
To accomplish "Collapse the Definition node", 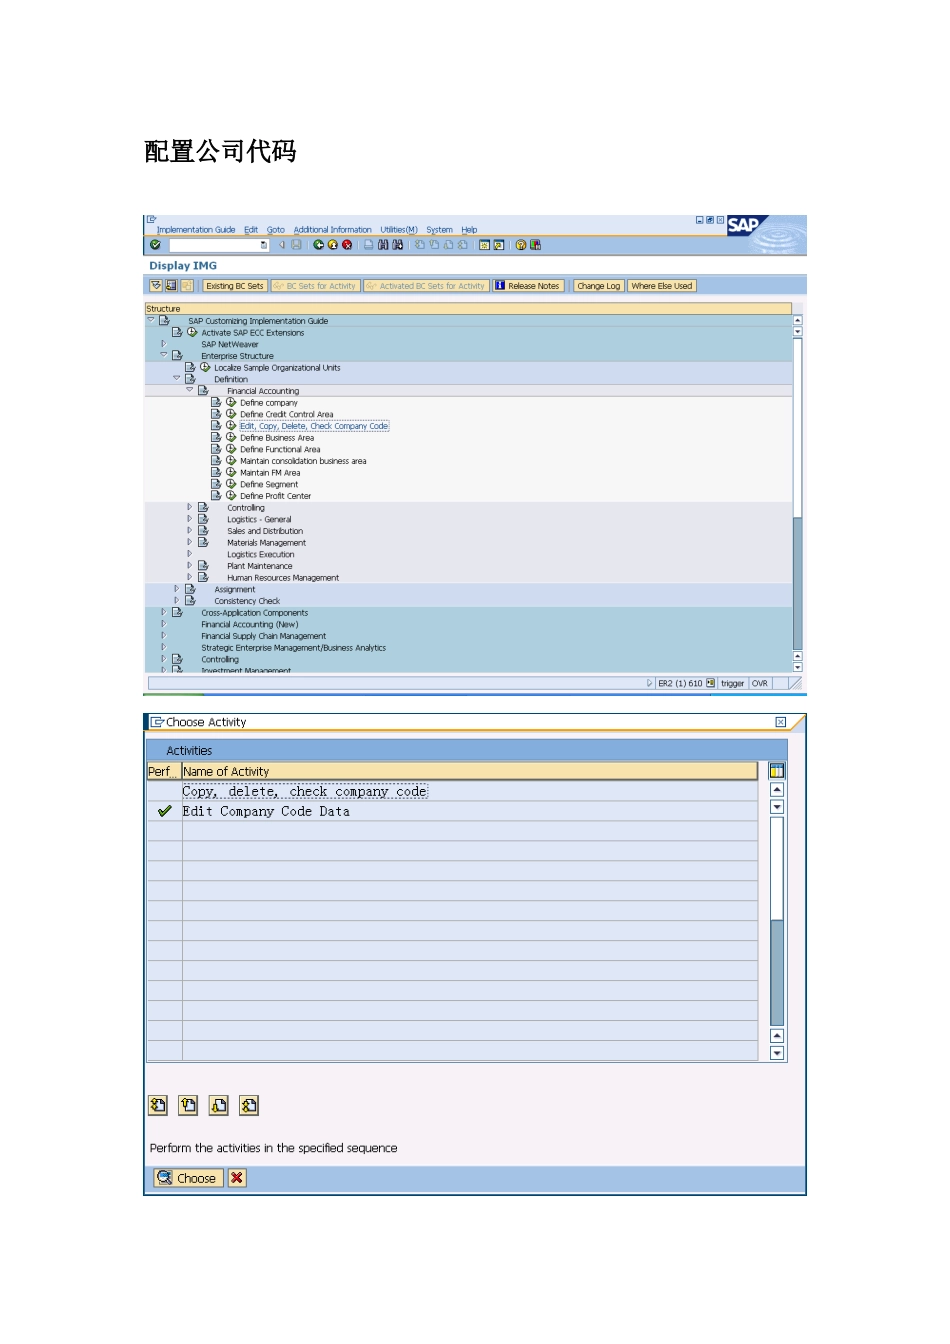I will pyautogui.click(x=177, y=379).
